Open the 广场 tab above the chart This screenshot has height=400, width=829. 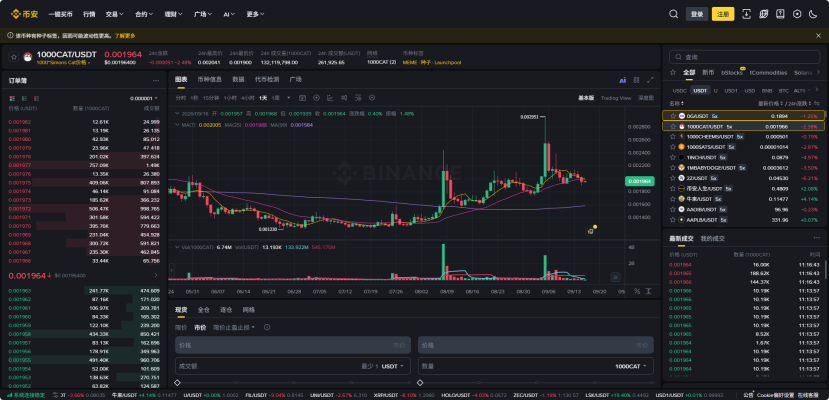point(296,80)
